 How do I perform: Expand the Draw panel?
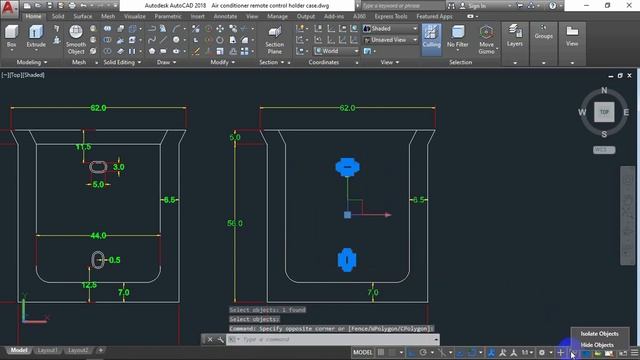pos(167,62)
